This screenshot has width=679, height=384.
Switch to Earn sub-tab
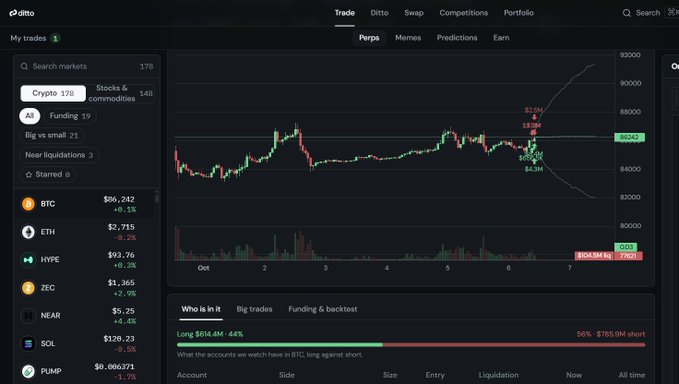(501, 38)
